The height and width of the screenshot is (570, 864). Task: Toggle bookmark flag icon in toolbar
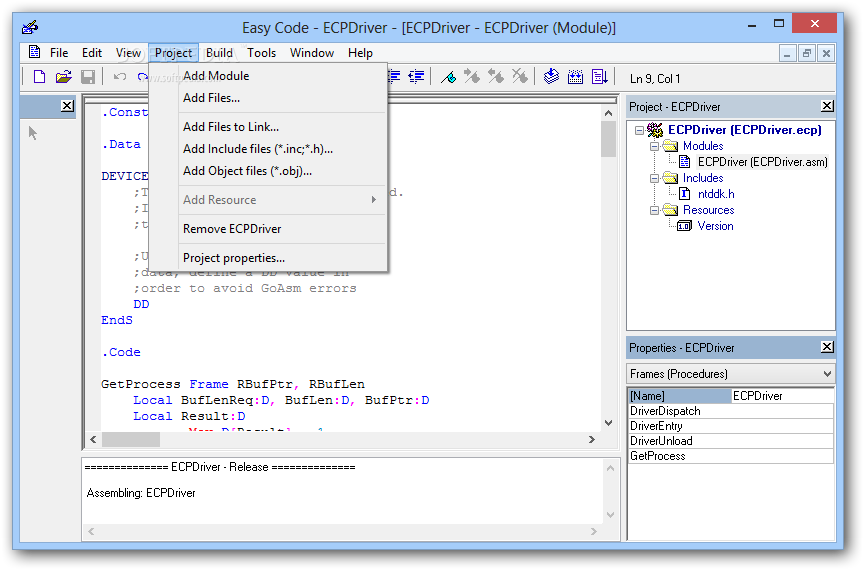448,77
